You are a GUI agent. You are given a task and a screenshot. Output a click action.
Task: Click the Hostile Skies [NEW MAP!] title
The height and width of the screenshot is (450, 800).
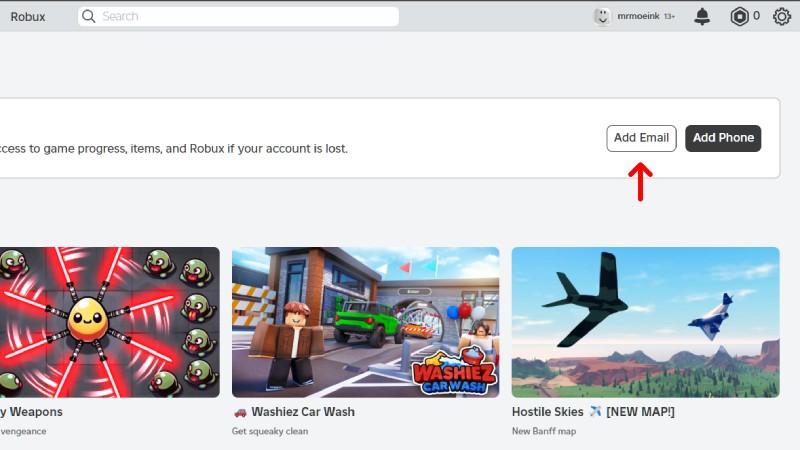593,412
